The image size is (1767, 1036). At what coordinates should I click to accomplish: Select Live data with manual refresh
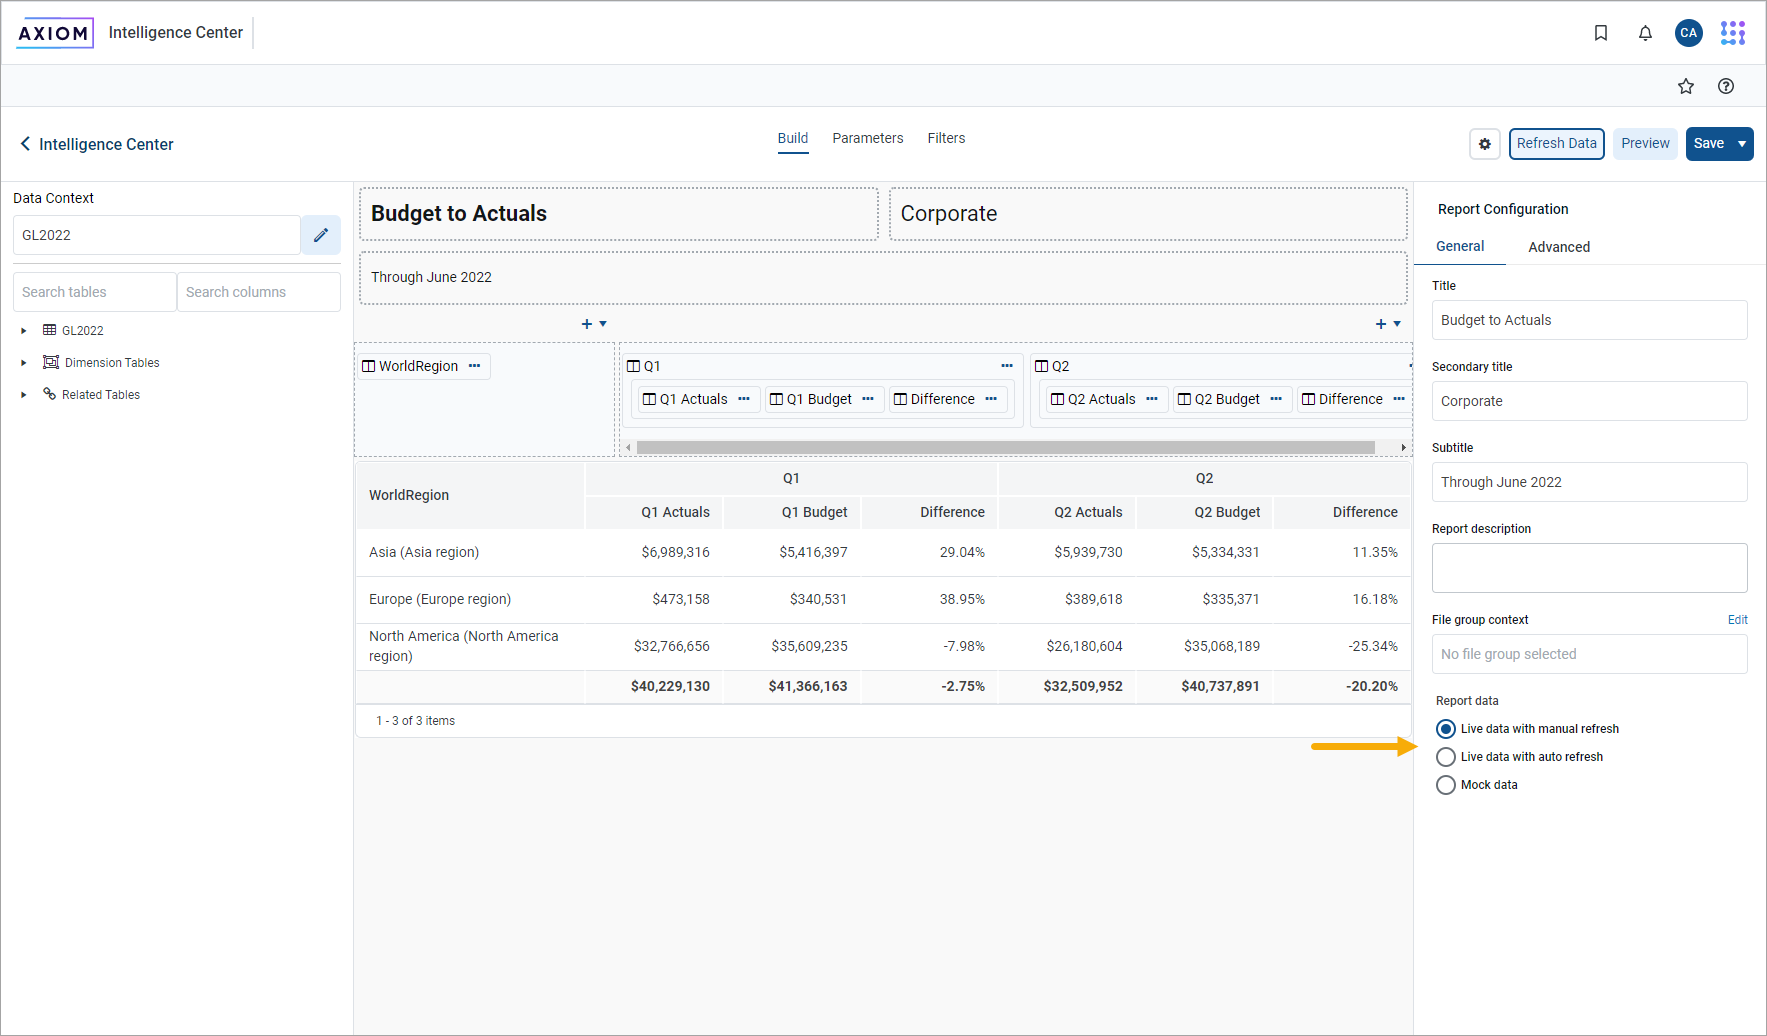click(1446, 729)
